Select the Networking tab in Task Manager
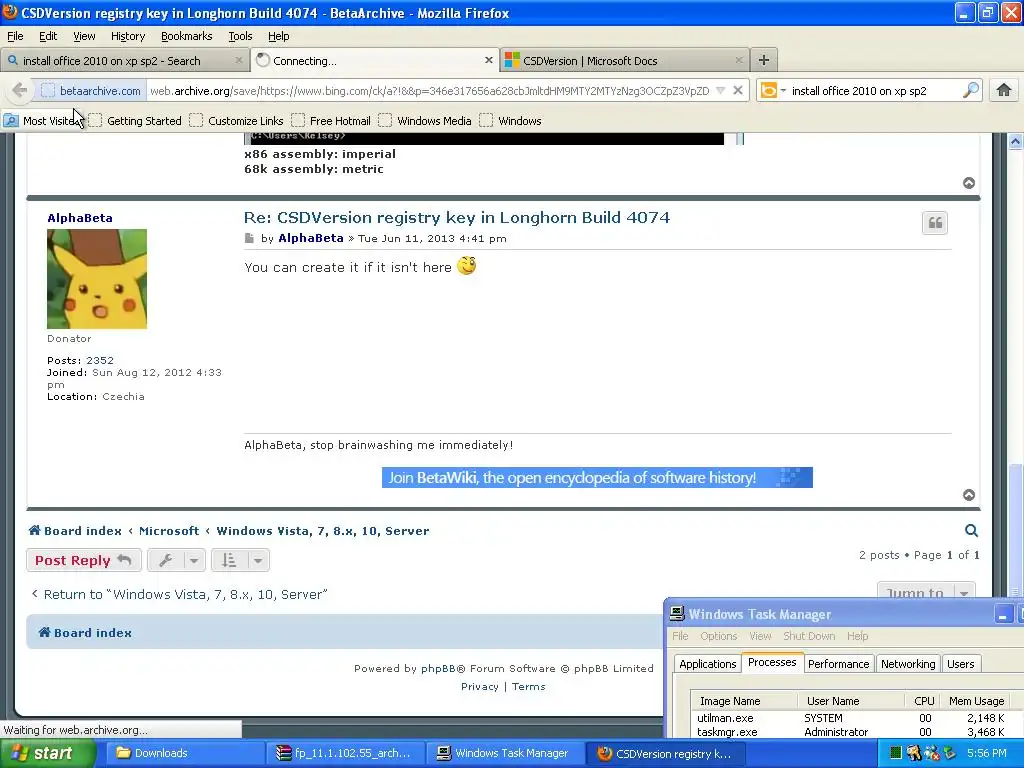This screenshot has width=1024, height=768. pos(908,664)
